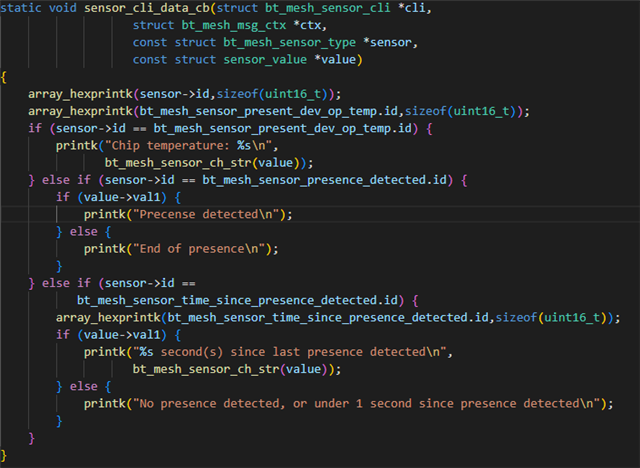Click the "%s second(s) since last presence detected" string
This screenshot has height=468, width=640.
[289, 352]
